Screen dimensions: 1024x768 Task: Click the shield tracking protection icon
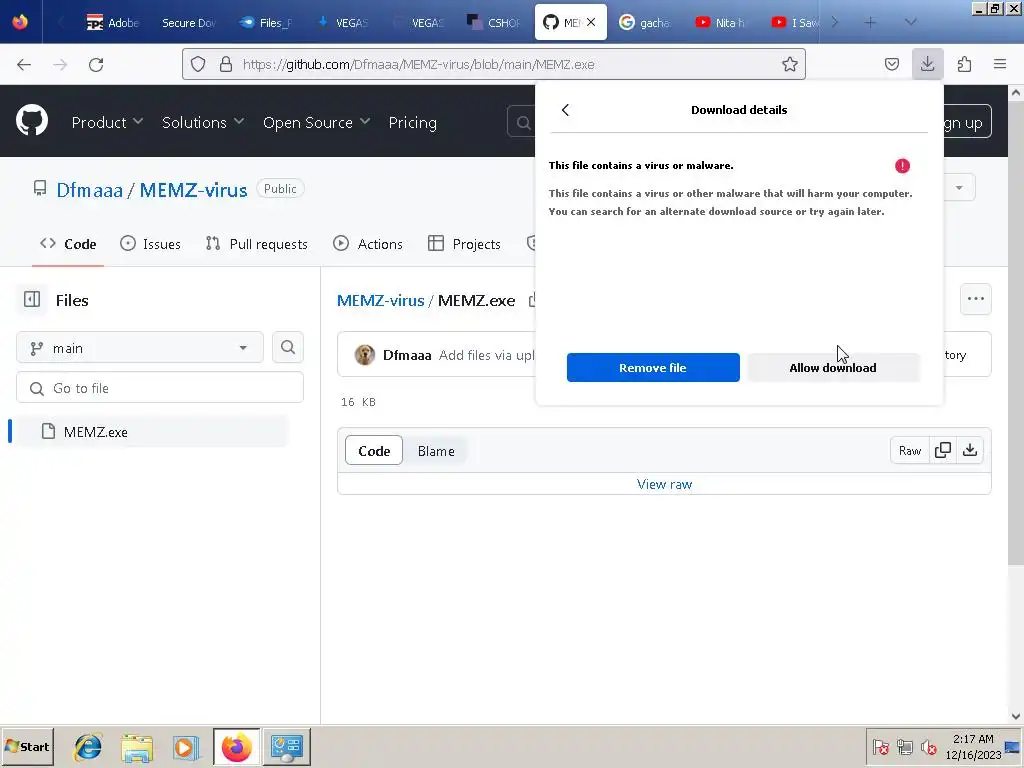198,64
